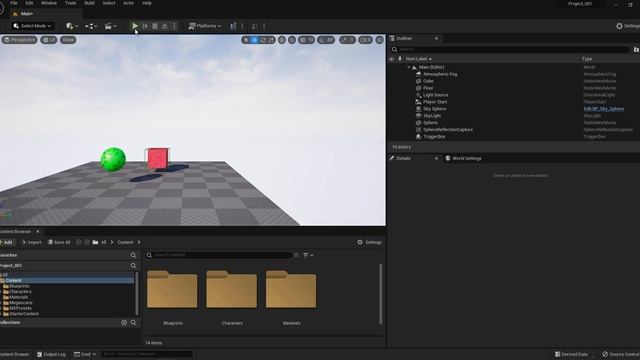
Task: Select Sky Sphere in Outliner
Action: (x=434, y=109)
